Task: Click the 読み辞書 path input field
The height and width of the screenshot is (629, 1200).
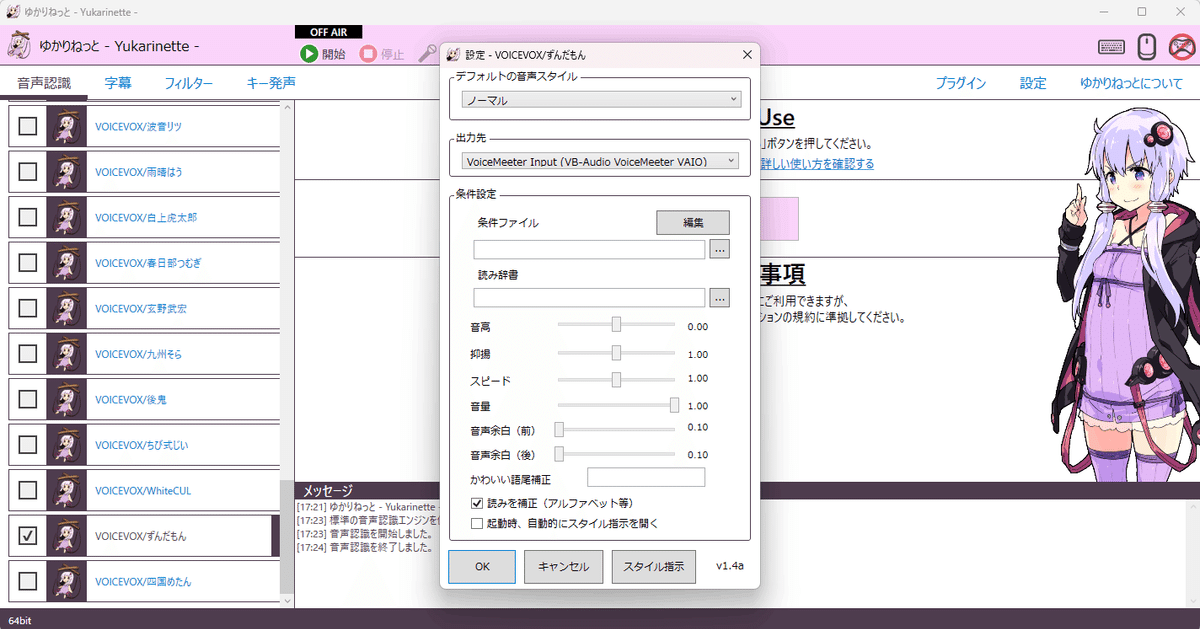Action: click(590, 297)
